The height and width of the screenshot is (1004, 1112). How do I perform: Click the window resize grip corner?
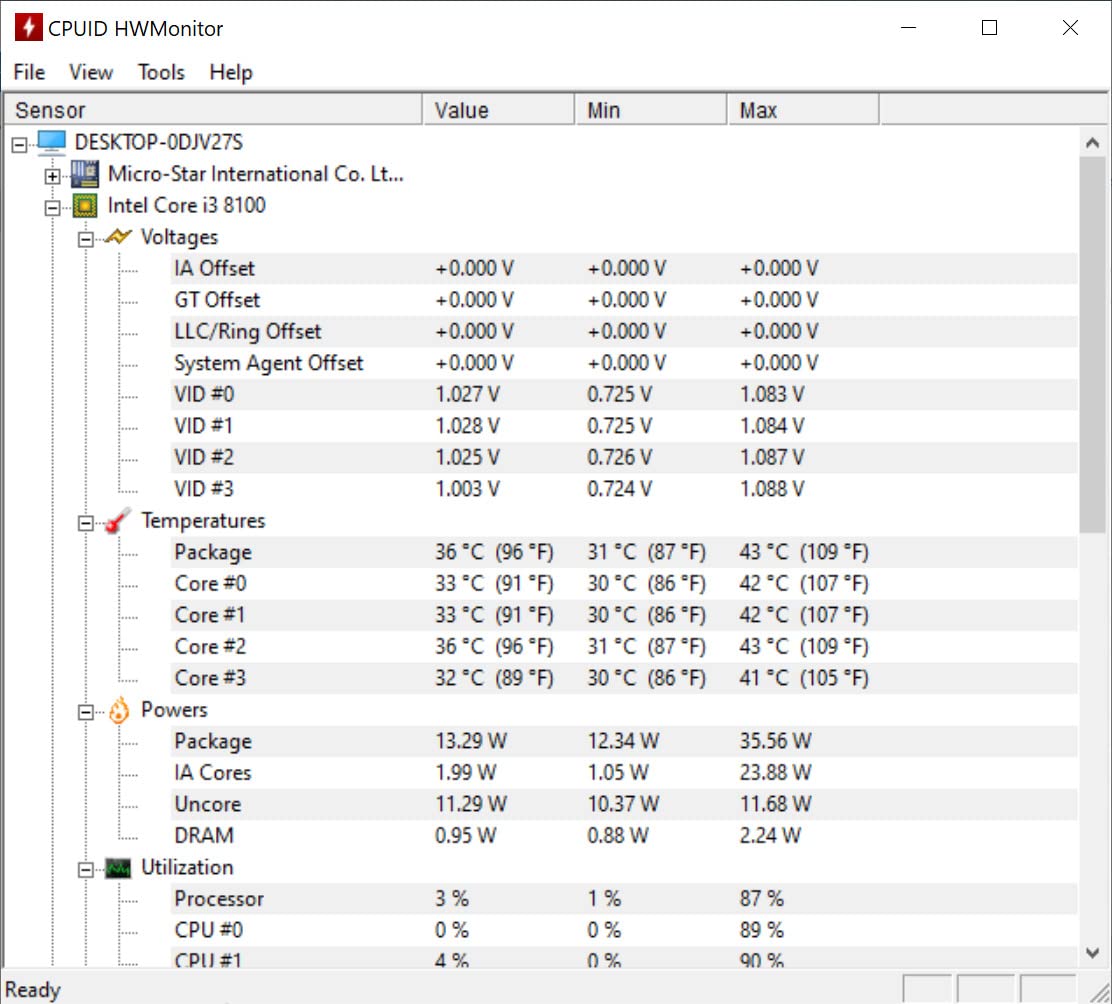[1100, 992]
